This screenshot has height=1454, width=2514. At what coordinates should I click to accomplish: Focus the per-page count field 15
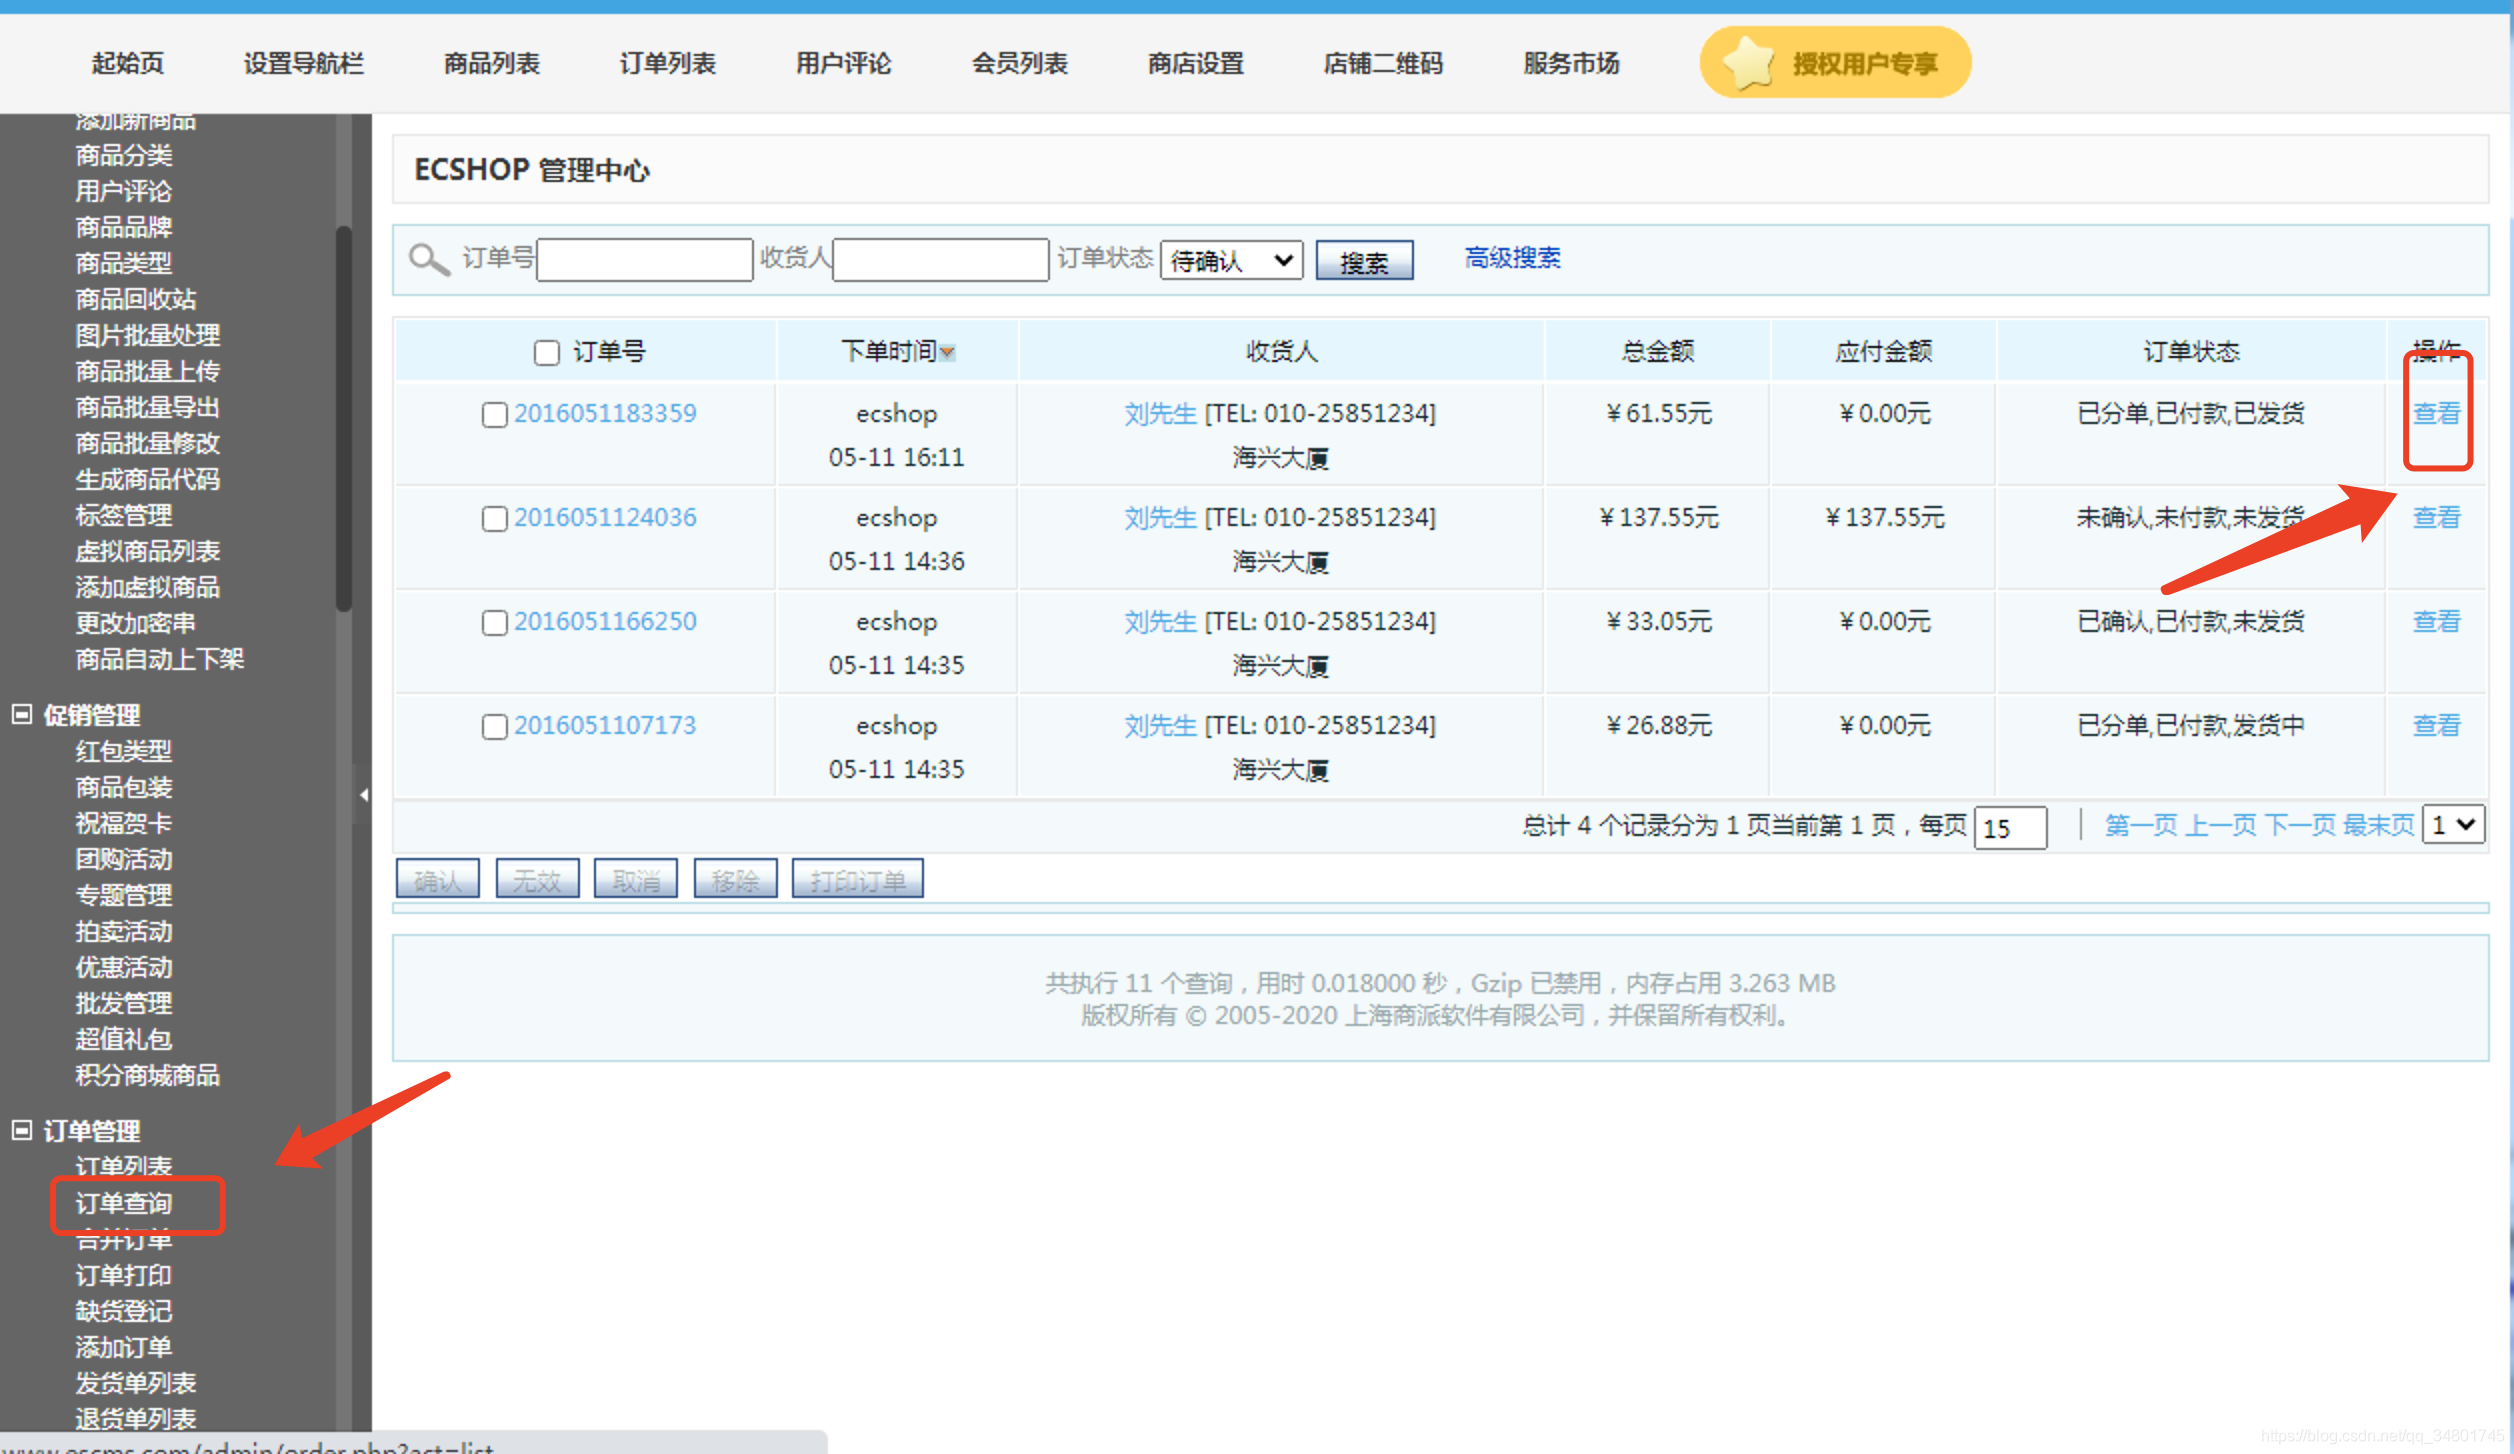tap(2010, 828)
